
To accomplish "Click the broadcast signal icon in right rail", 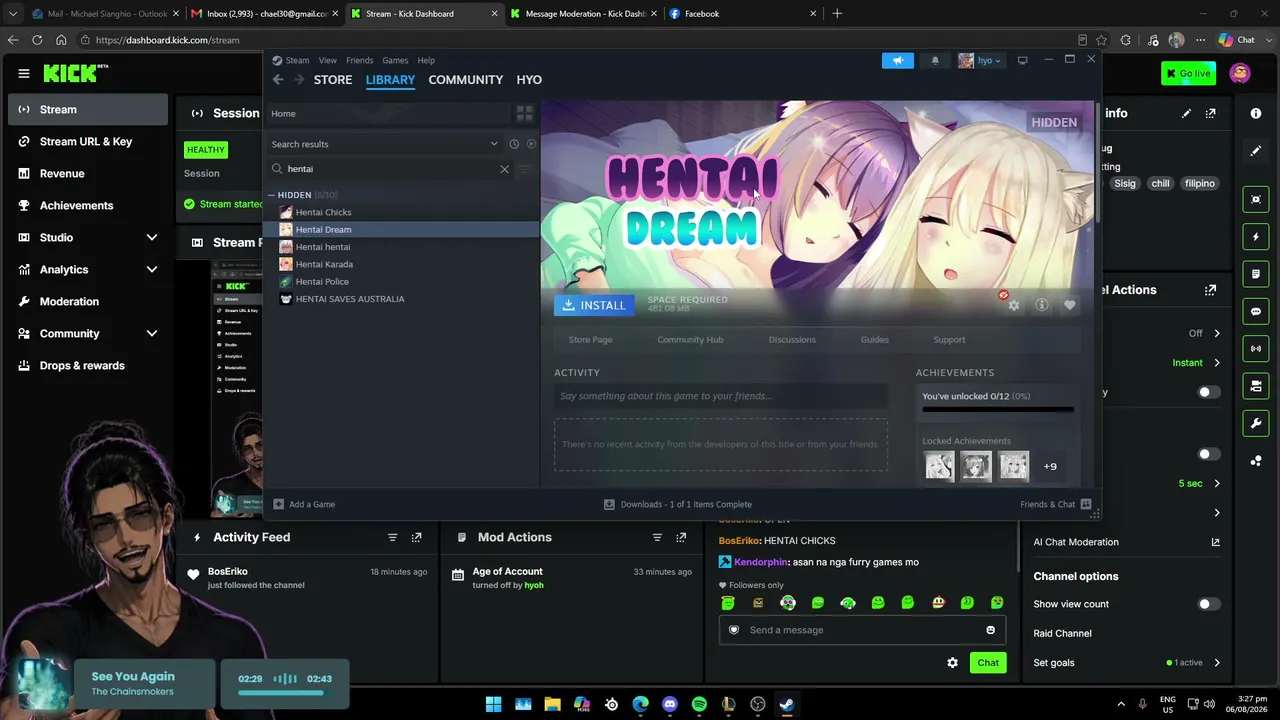I will (x=1256, y=348).
